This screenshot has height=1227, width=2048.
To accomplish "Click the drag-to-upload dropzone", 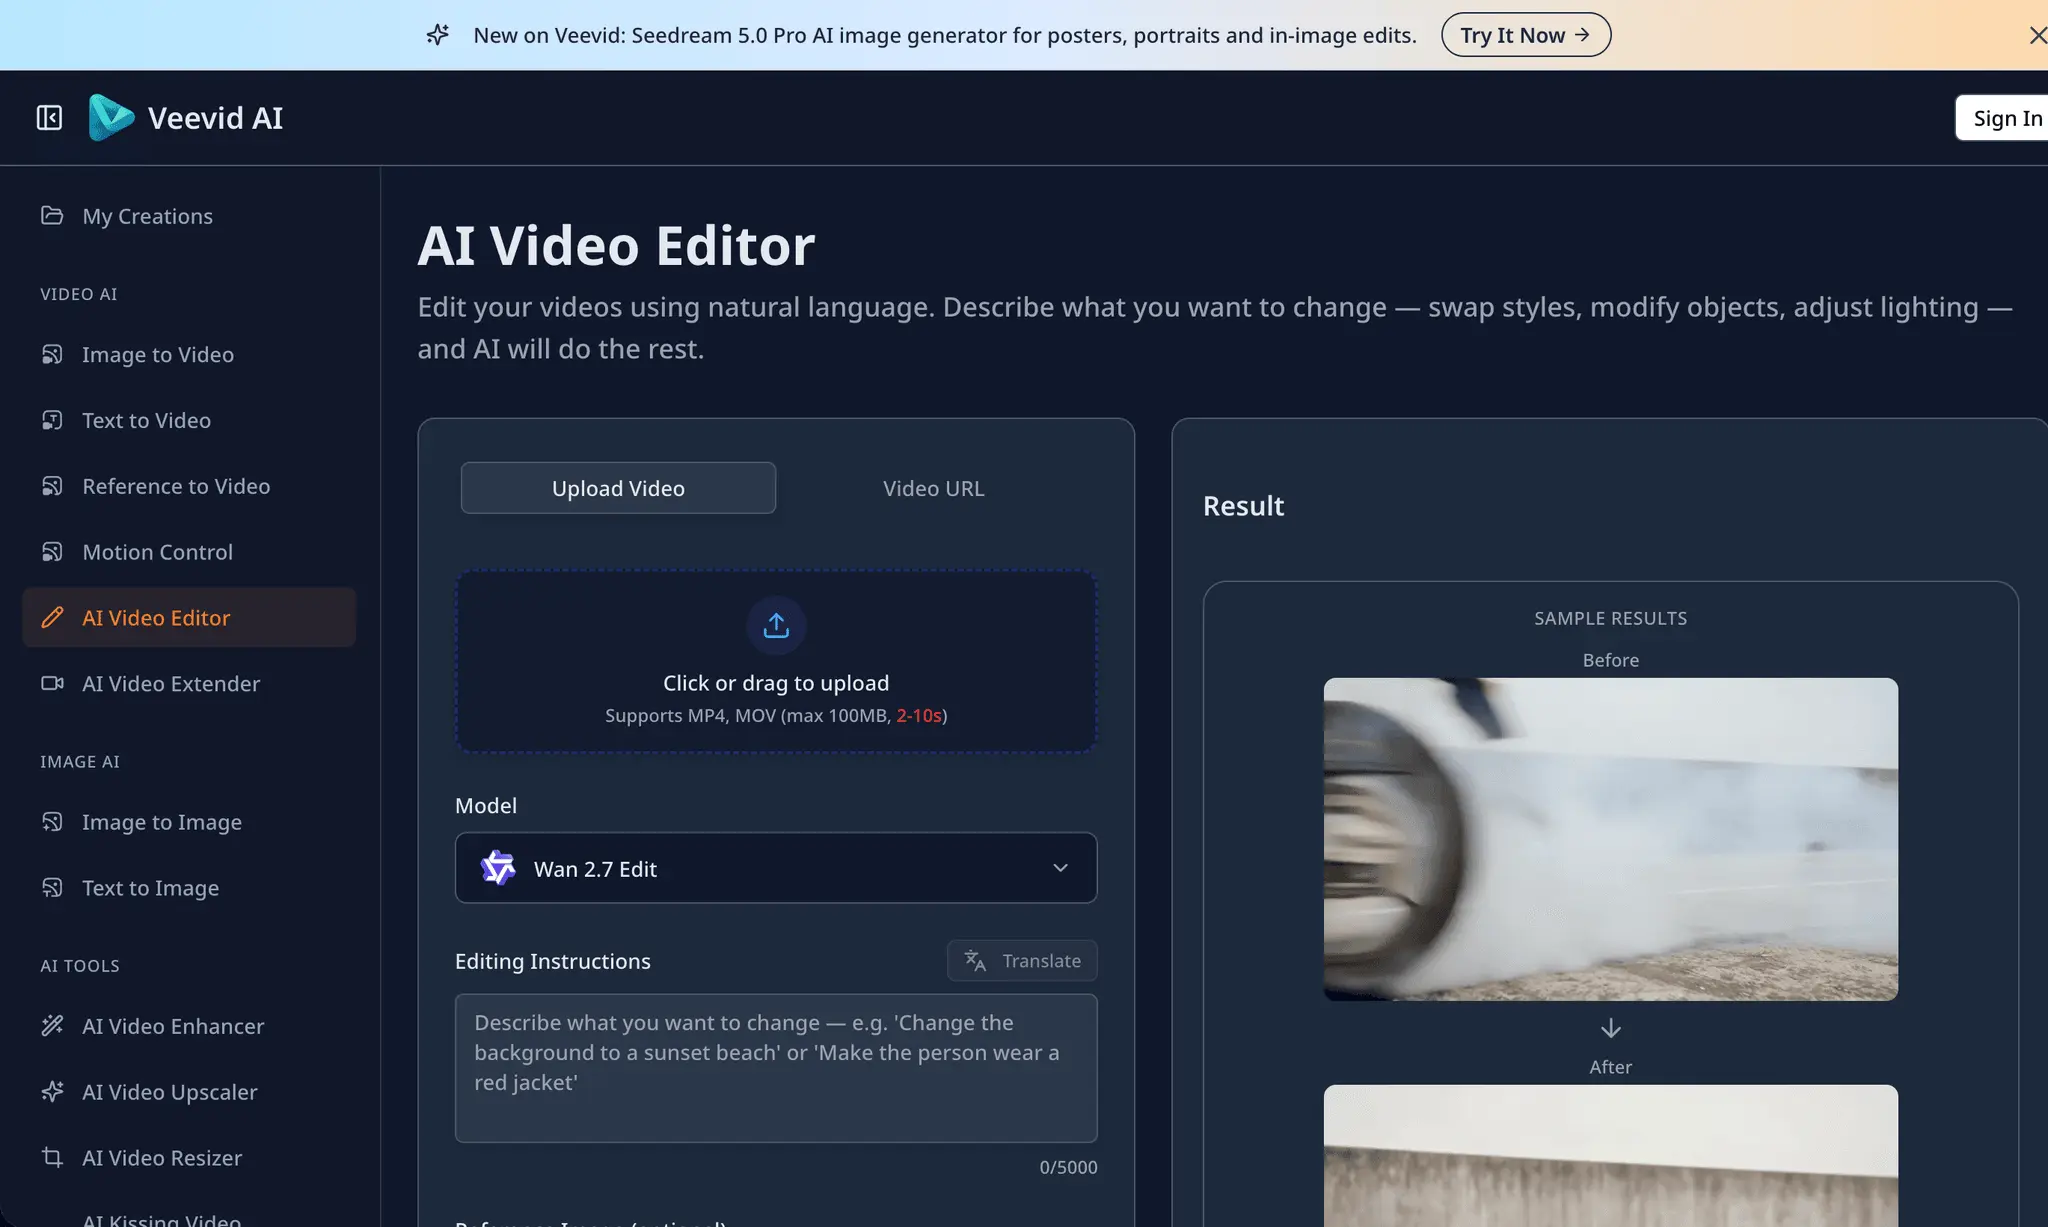I will pos(776,661).
